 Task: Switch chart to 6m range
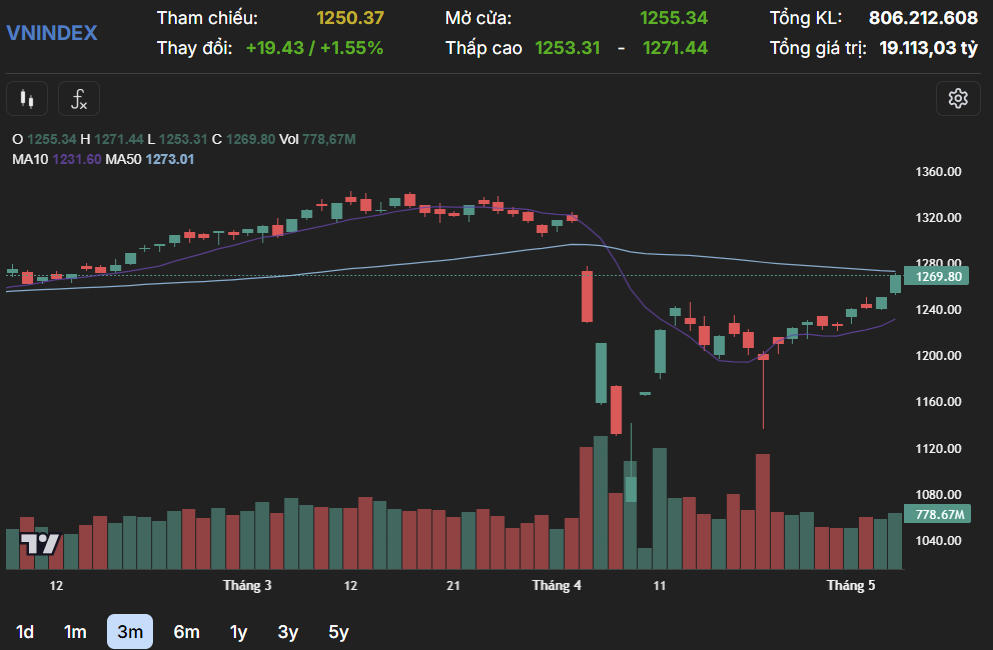[186, 632]
